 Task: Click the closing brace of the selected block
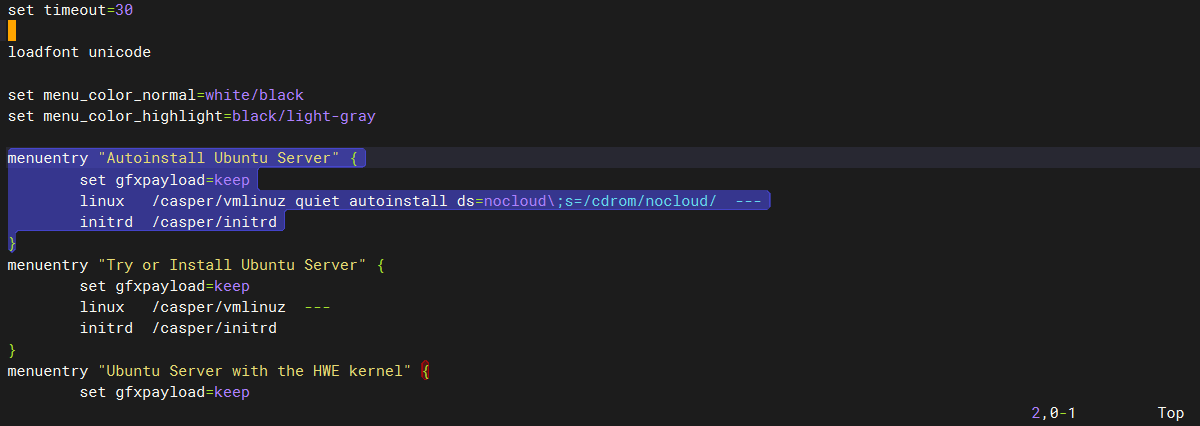click(x=12, y=243)
